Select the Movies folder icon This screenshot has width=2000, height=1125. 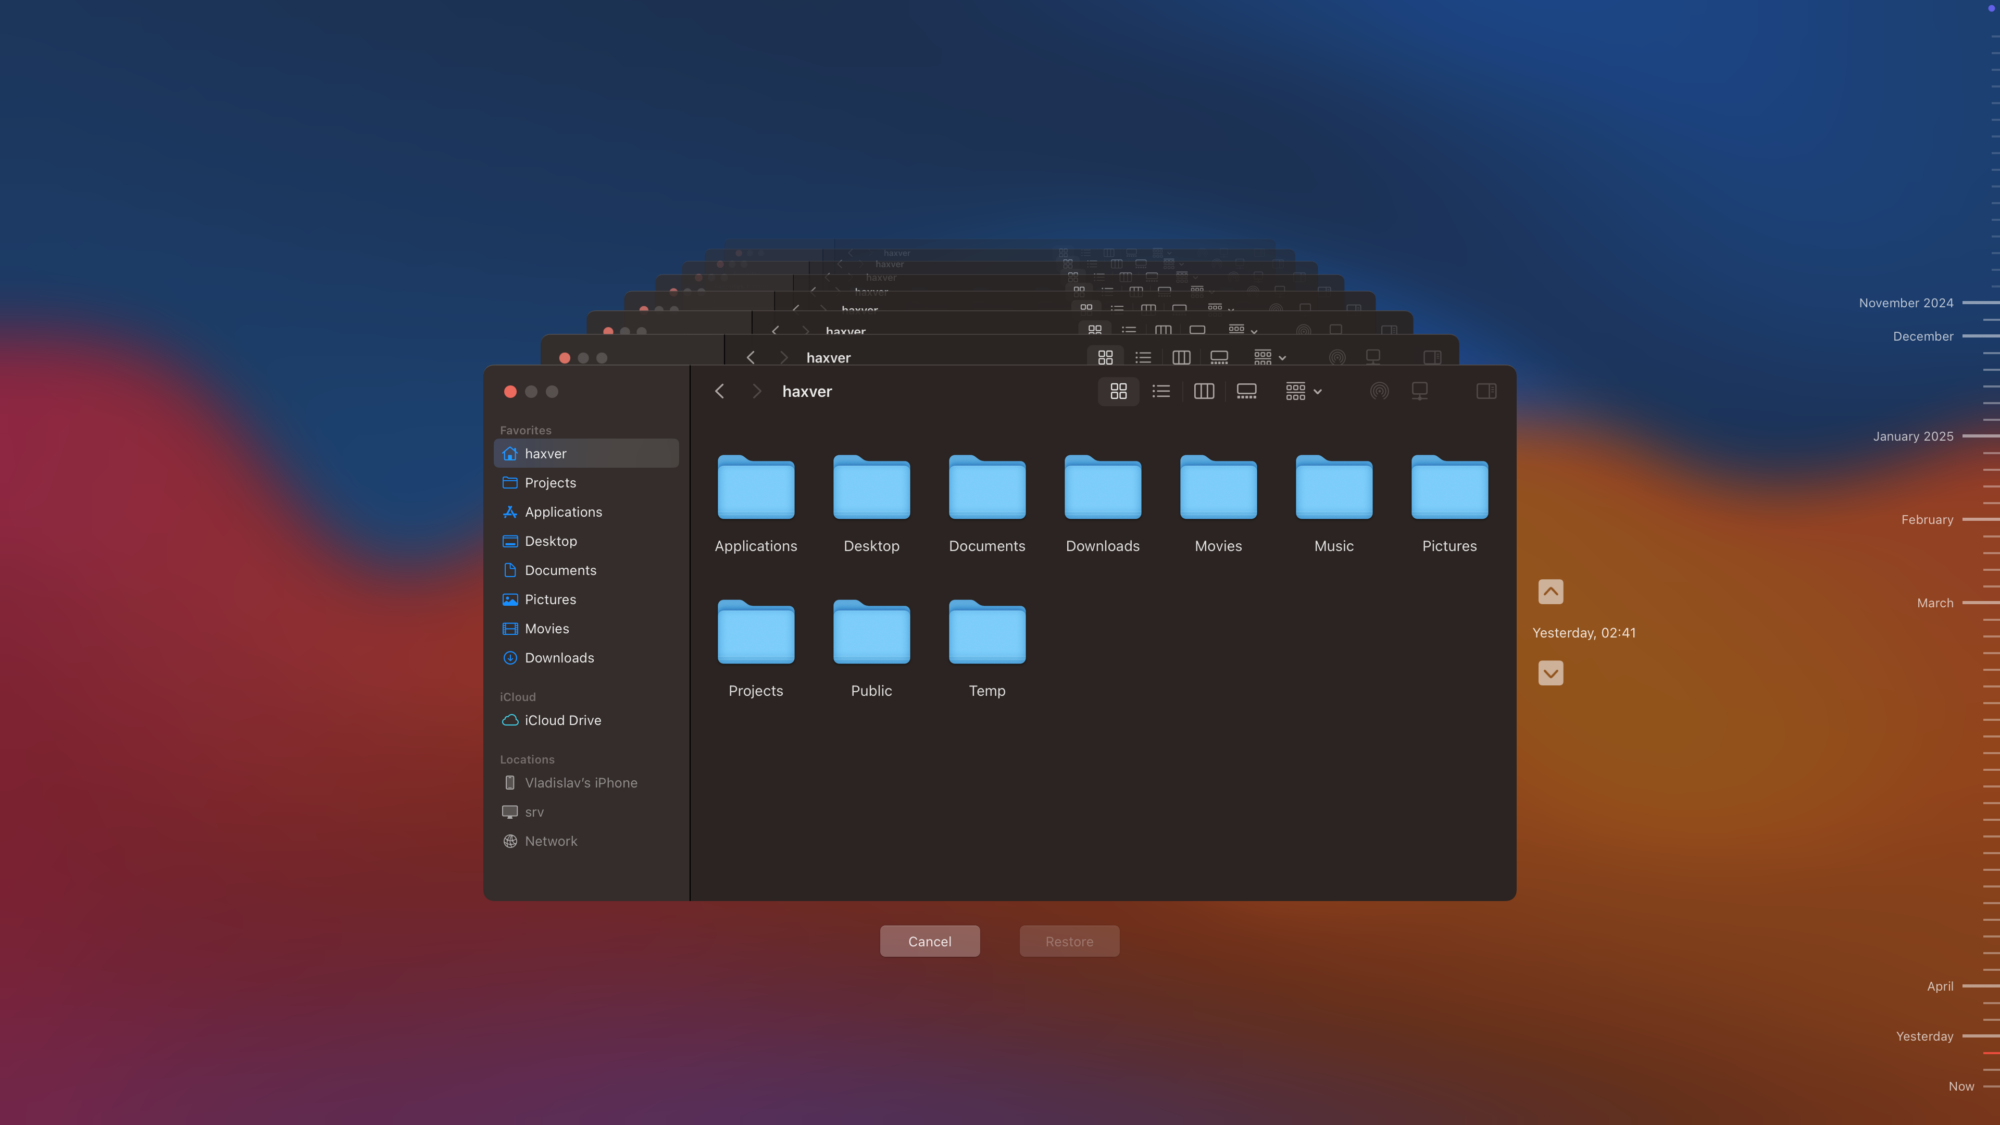pyautogui.click(x=1217, y=489)
